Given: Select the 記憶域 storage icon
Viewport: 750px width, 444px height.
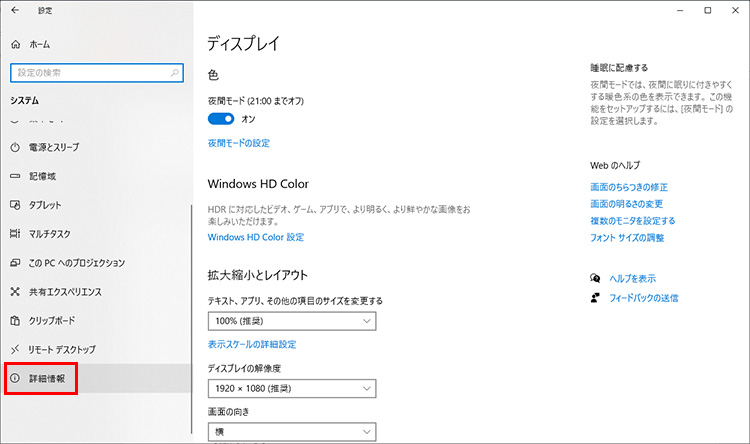Looking at the screenshot, I should pyautogui.click(x=15, y=176).
